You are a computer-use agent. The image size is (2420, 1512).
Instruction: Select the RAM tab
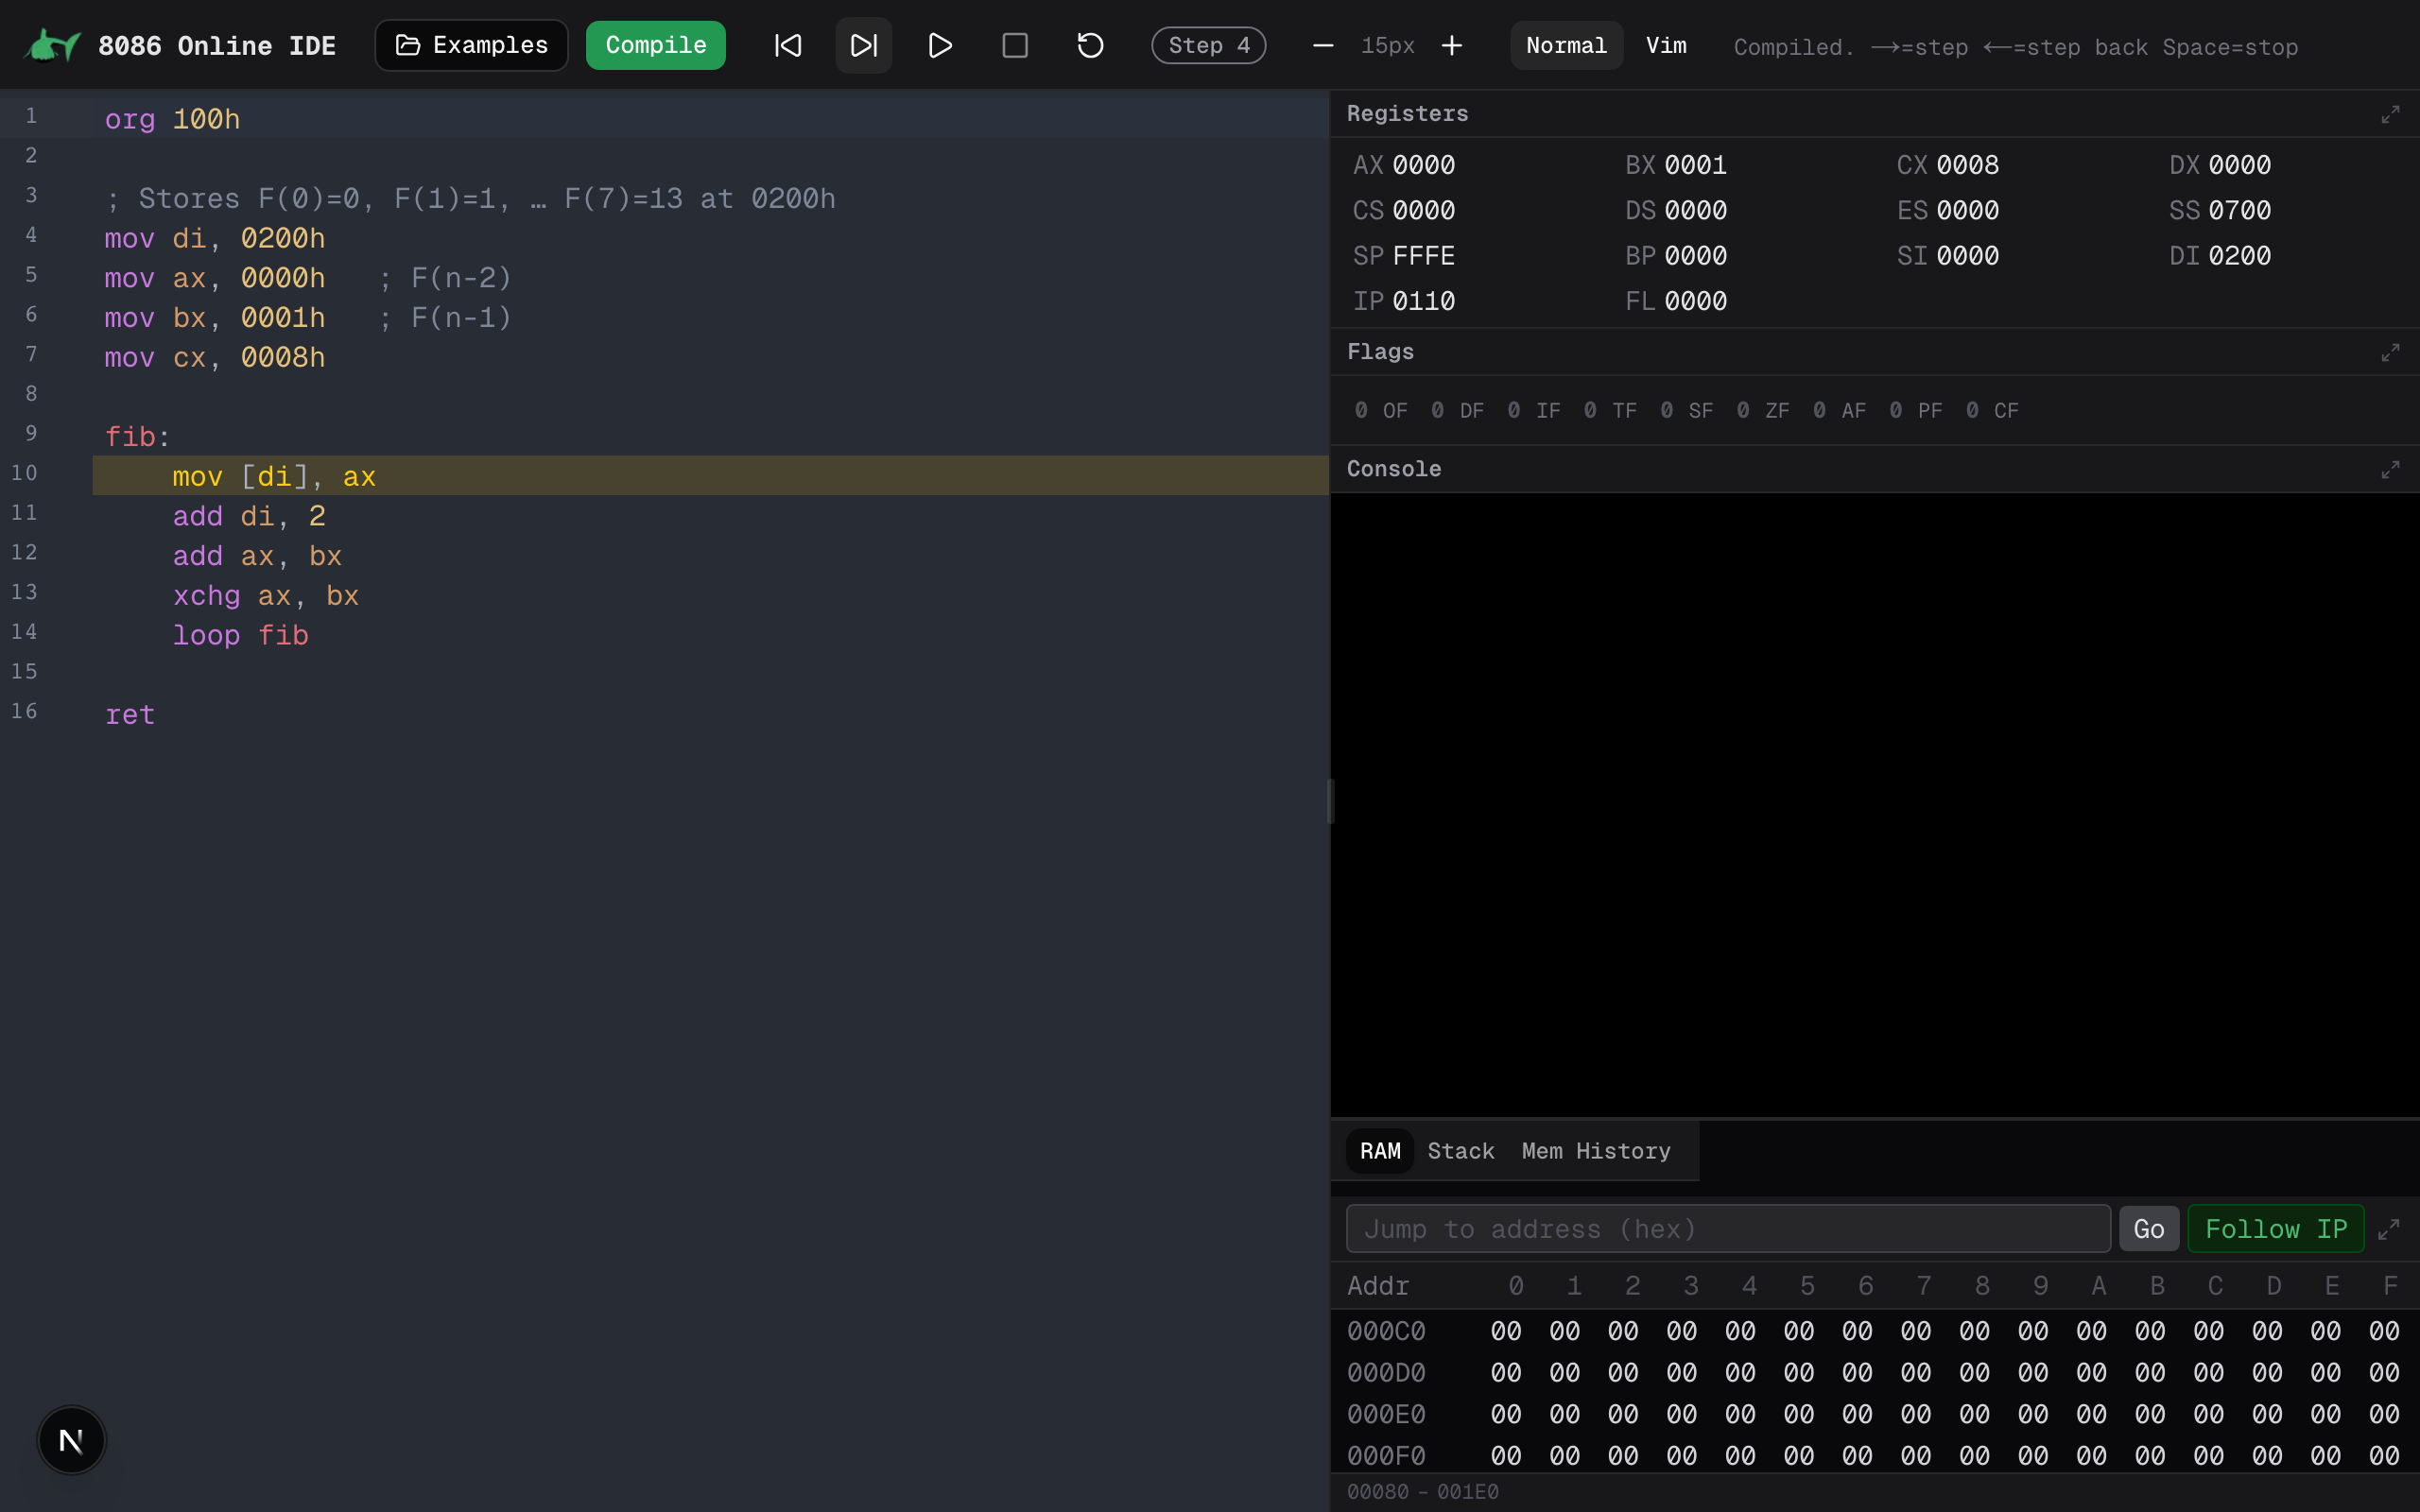pyautogui.click(x=1380, y=1151)
